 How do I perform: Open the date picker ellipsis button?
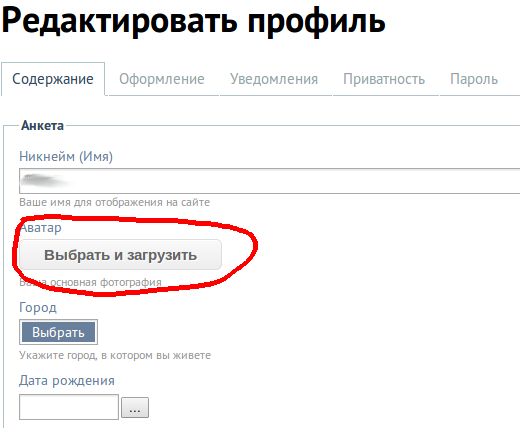(135, 407)
